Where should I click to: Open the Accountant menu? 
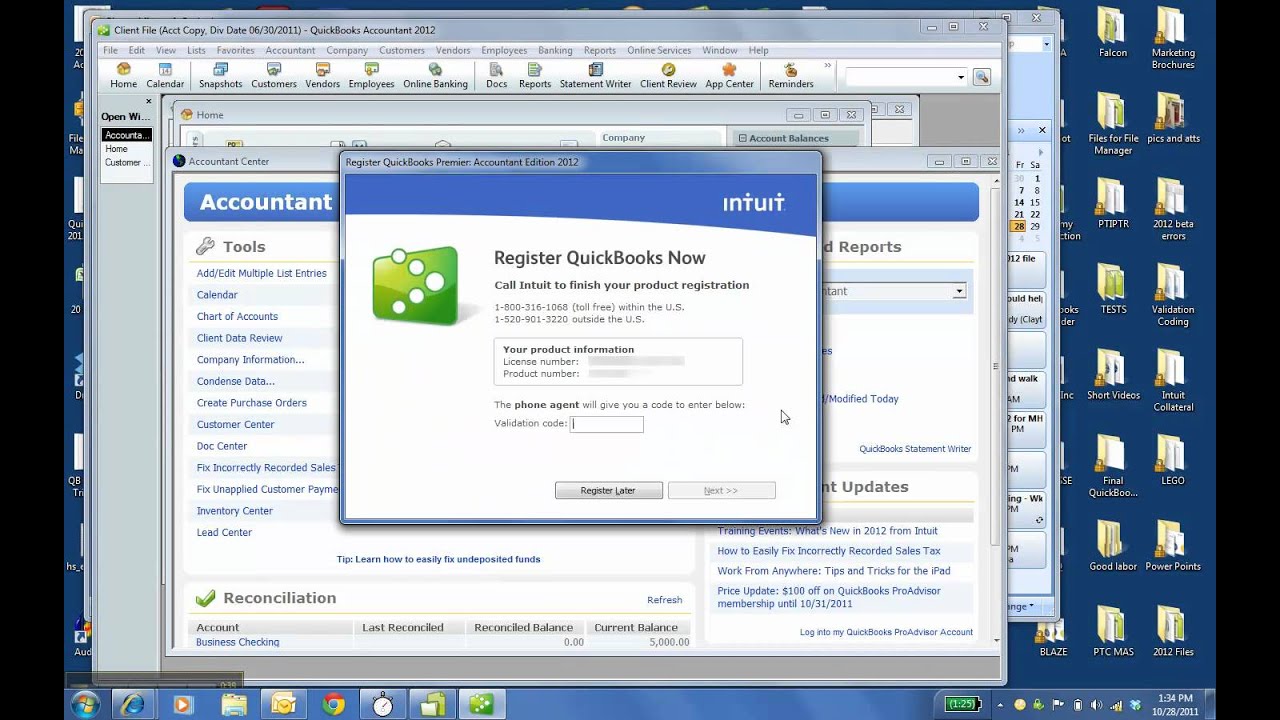pos(290,50)
